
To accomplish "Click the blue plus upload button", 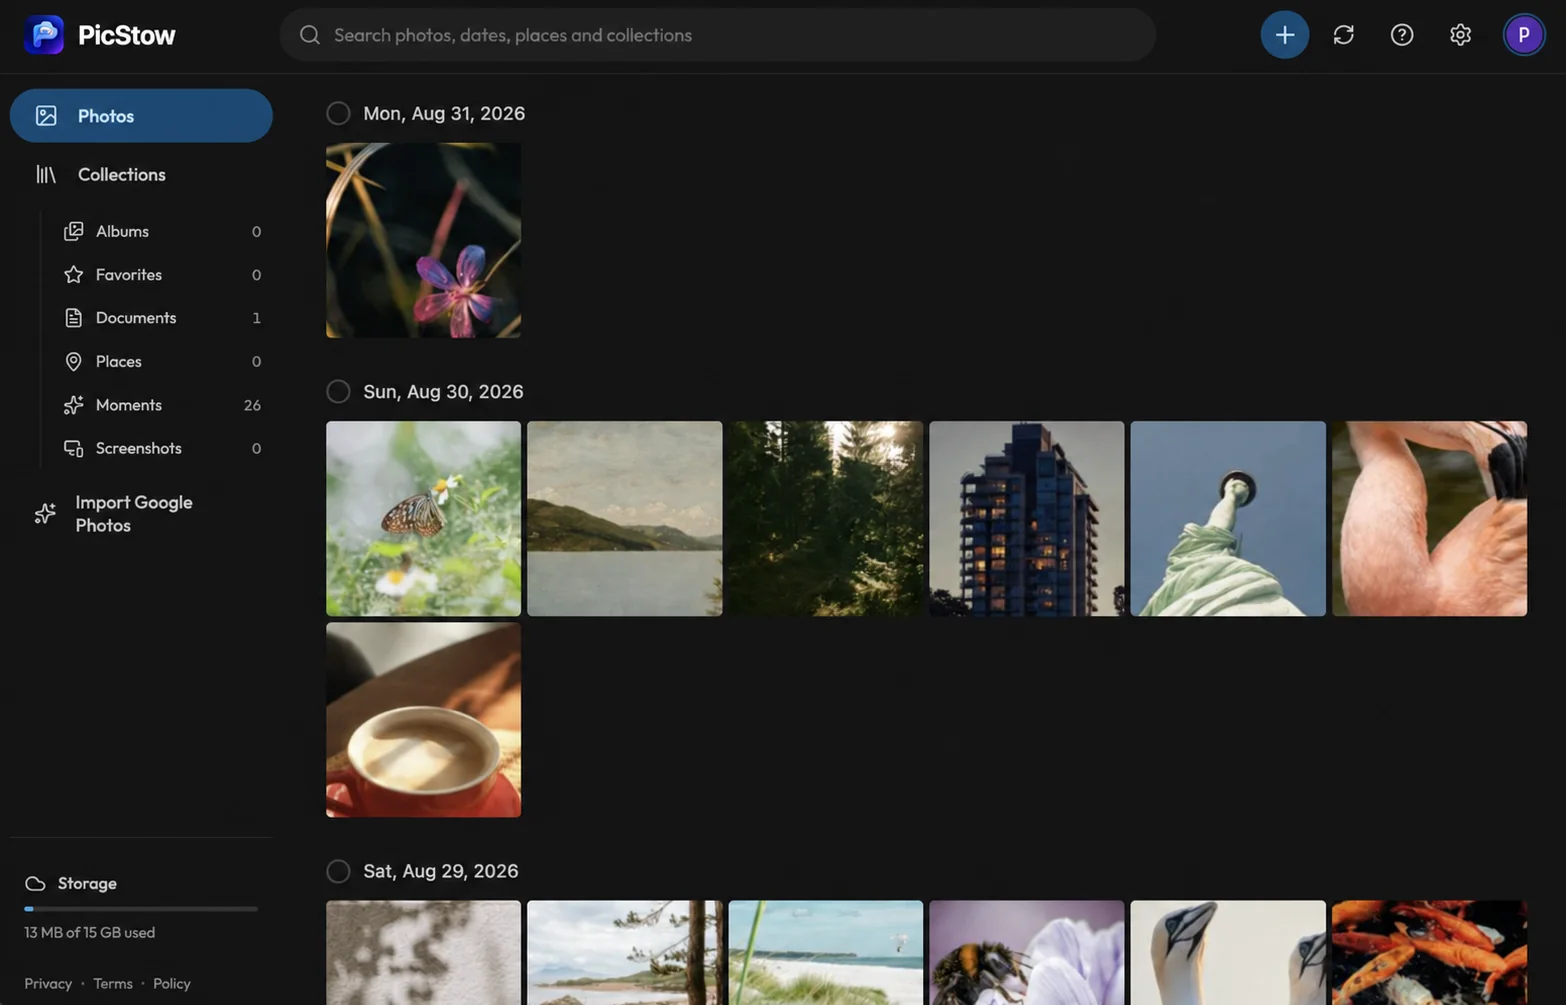I will tap(1284, 35).
